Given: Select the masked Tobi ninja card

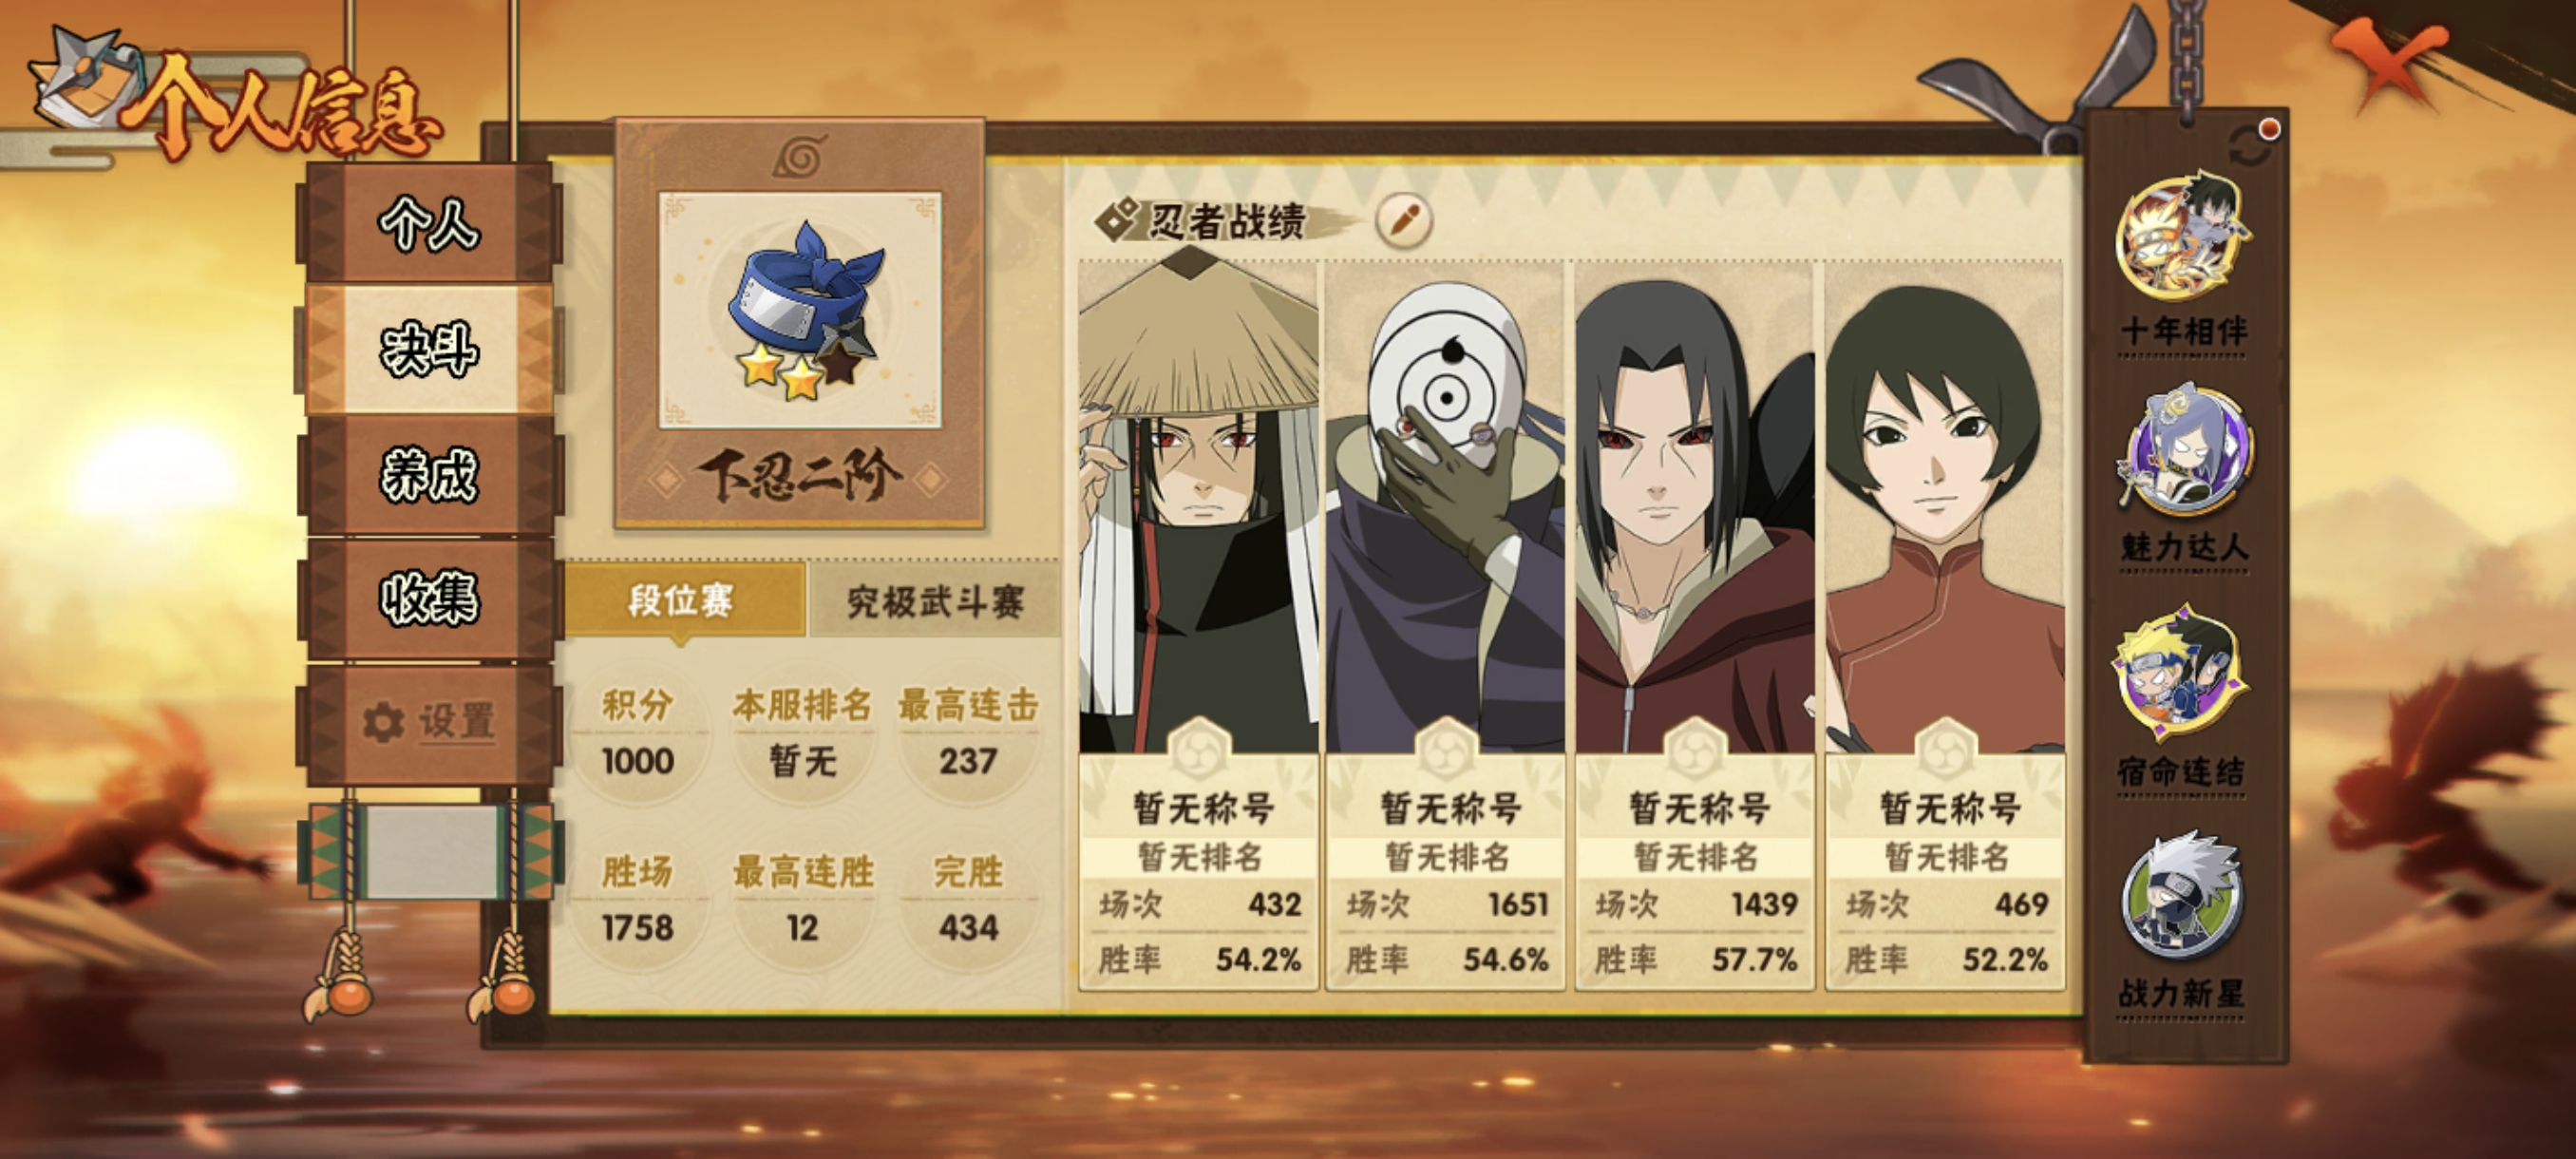Looking at the screenshot, I should pos(1446,625).
